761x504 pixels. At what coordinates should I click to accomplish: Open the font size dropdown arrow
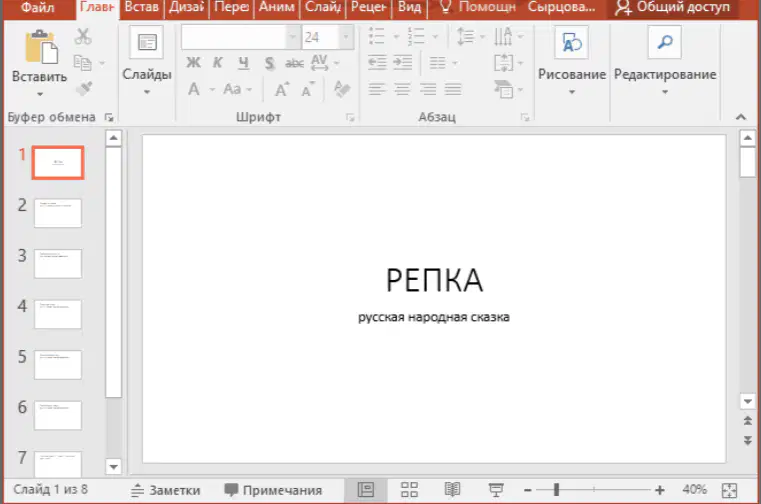pyautogui.click(x=346, y=37)
